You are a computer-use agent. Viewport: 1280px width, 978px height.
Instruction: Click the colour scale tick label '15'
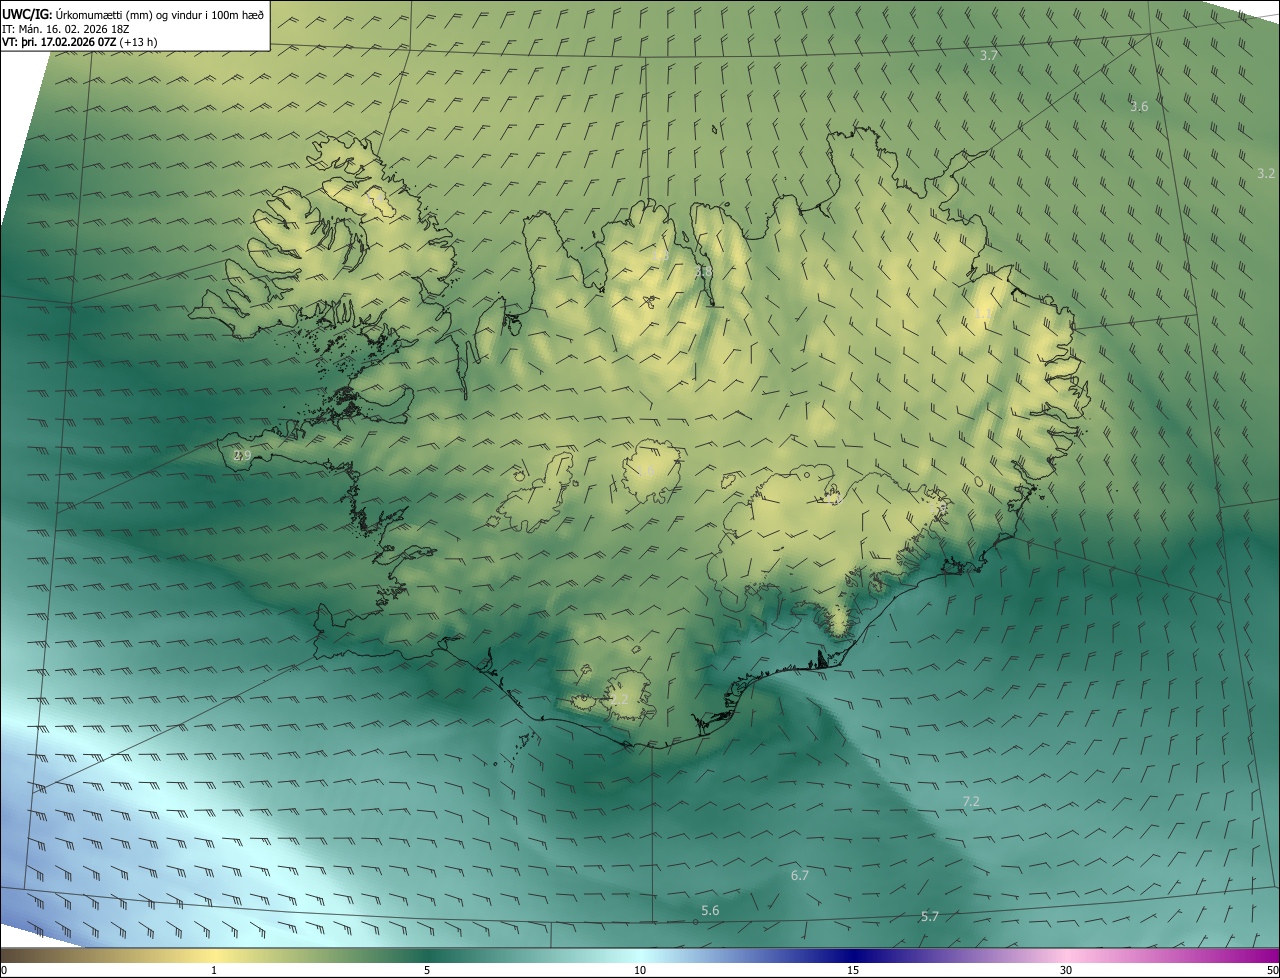pyautogui.click(x=853, y=971)
